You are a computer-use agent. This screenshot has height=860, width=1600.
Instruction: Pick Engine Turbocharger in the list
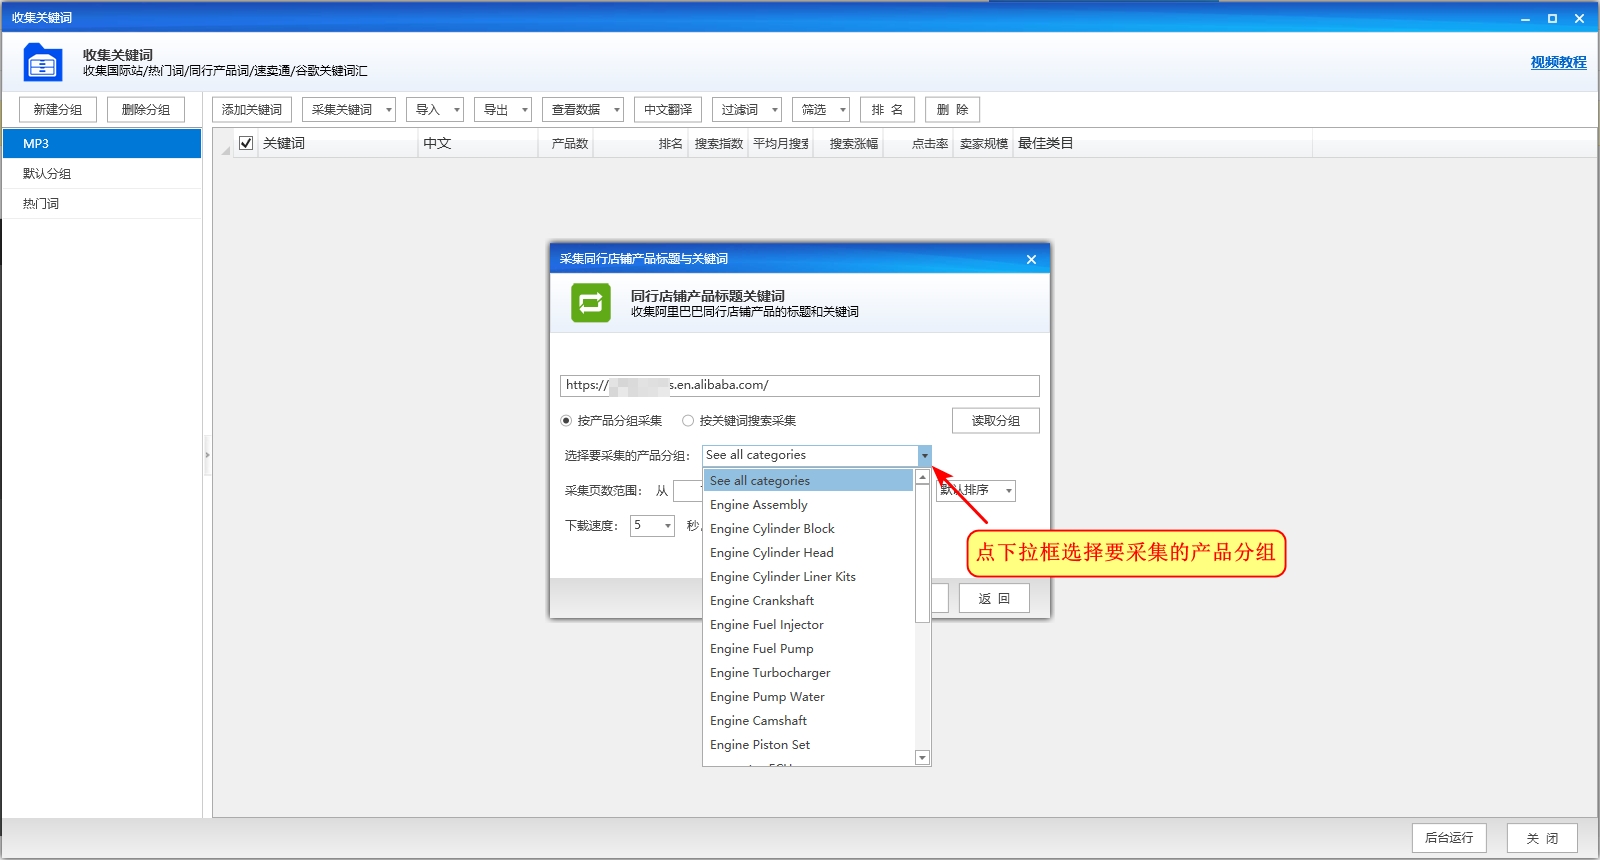(x=809, y=673)
